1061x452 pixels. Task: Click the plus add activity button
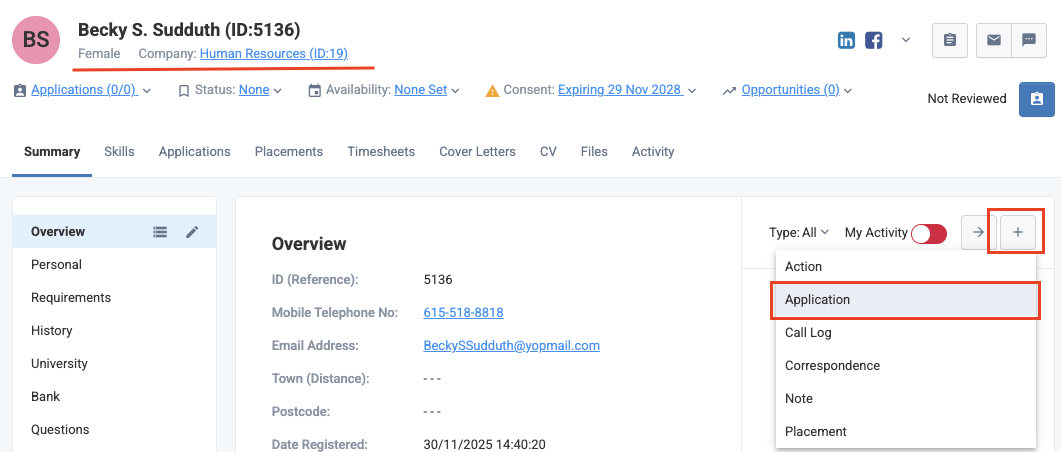point(1018,233)
